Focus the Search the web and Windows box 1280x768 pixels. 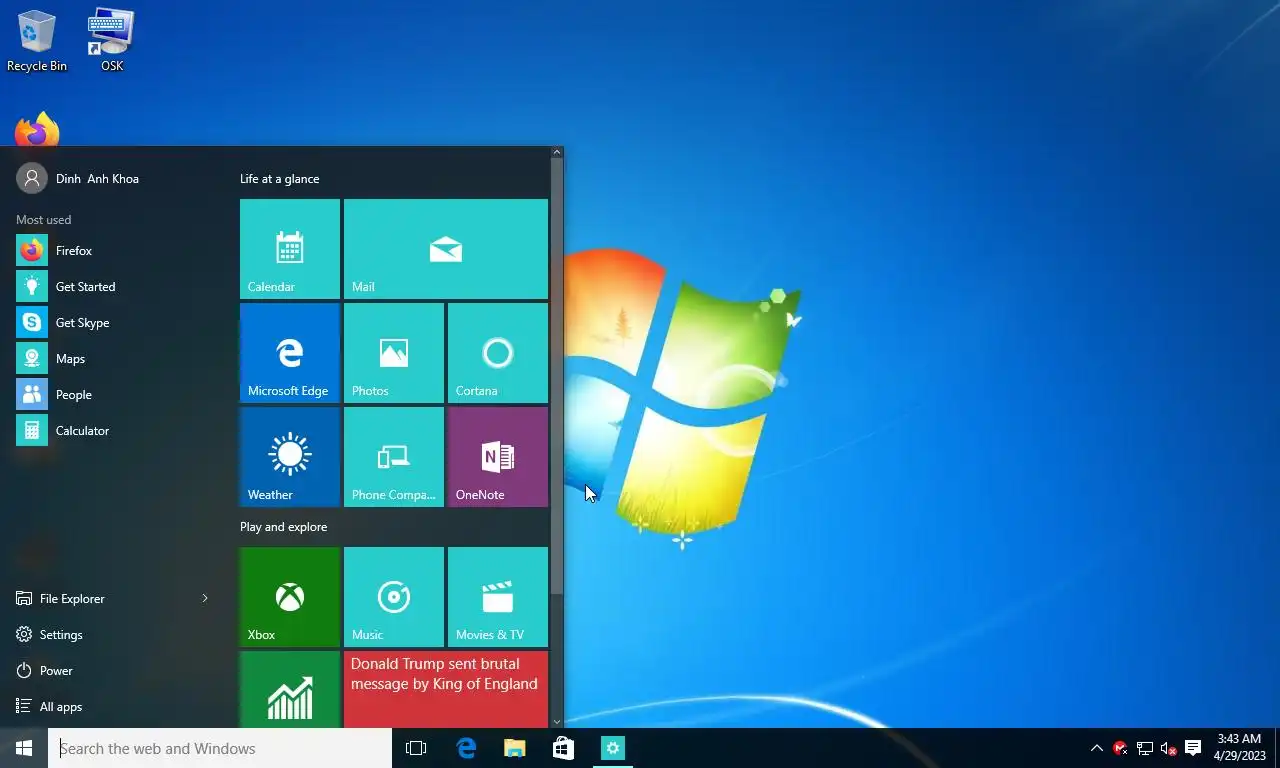220,748
